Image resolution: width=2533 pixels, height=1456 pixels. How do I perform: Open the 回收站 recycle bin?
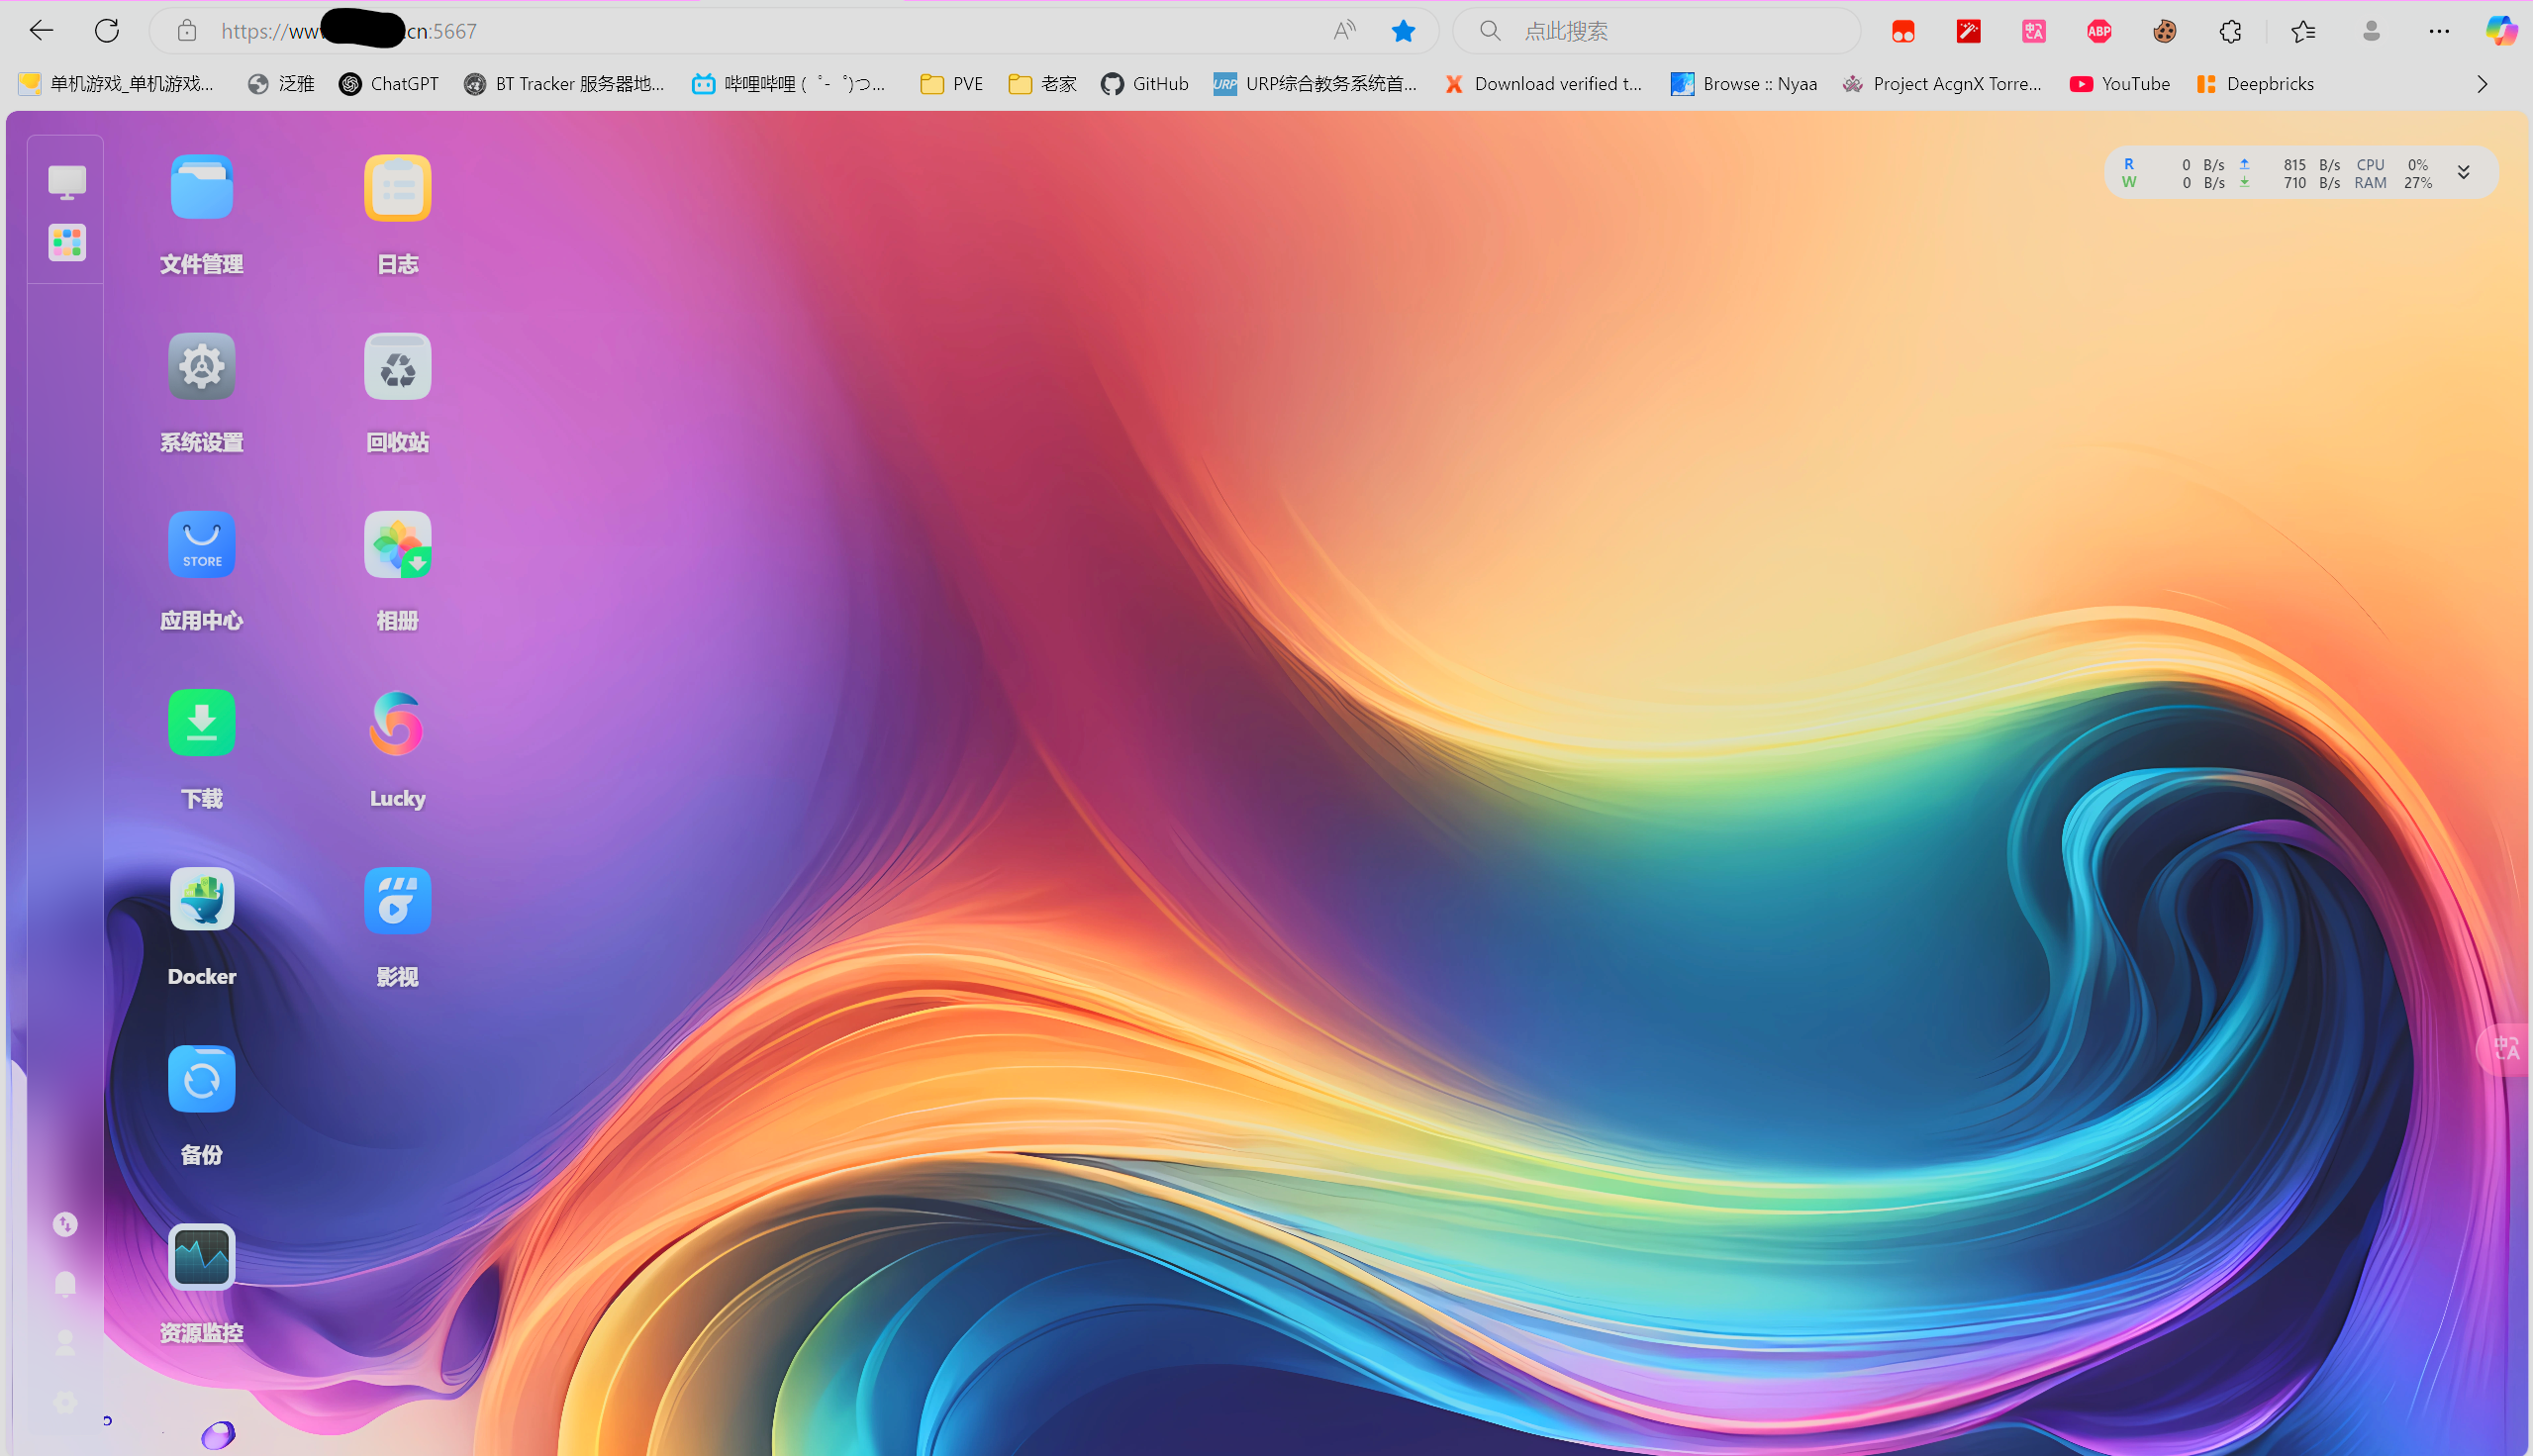397,367
